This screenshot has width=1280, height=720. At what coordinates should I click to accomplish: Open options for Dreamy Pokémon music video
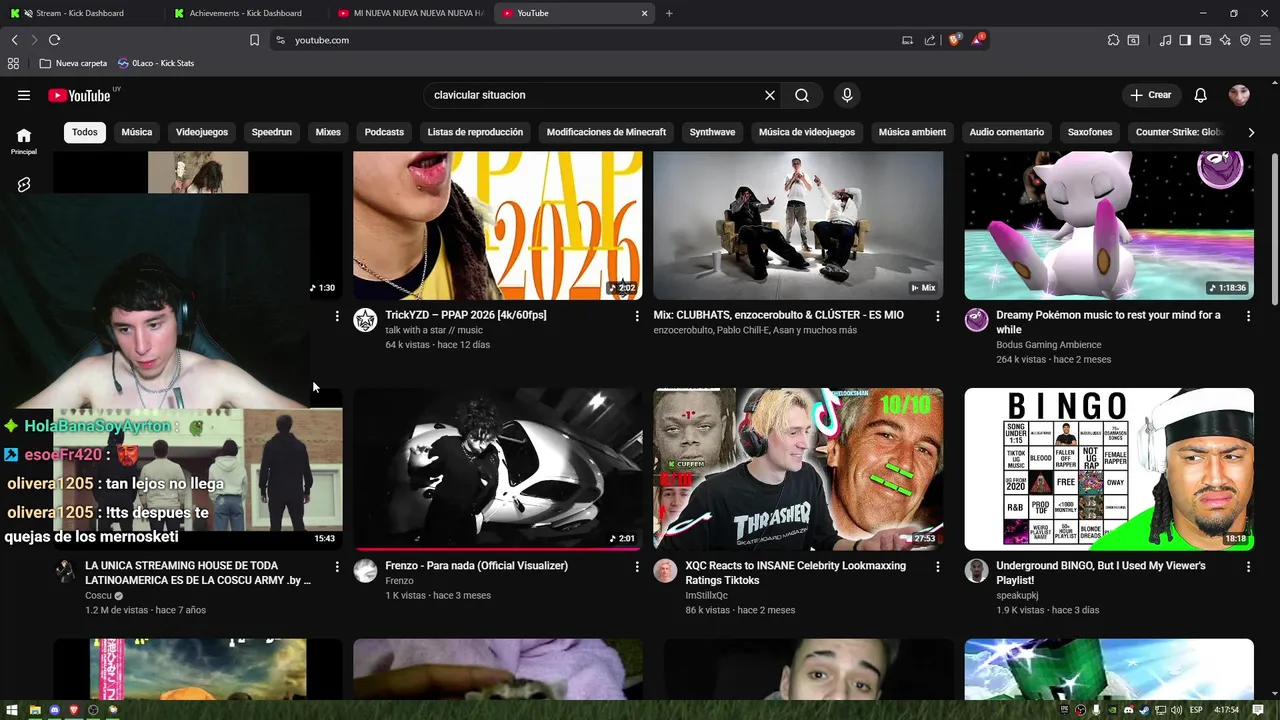[x=1248, y=316]
